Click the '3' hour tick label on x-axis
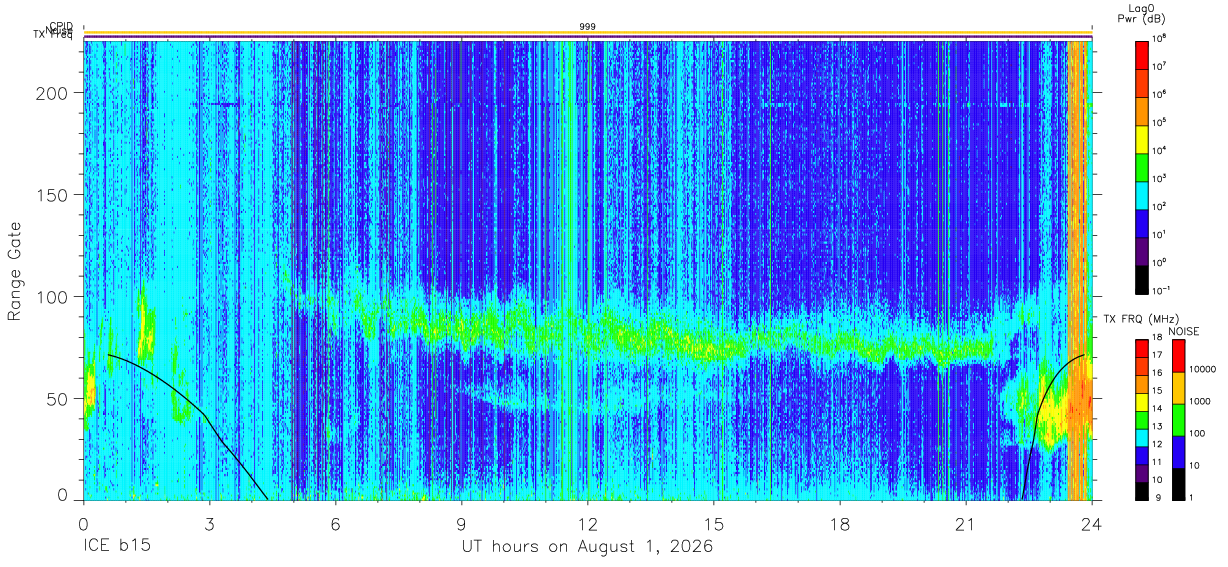The image size is (1228, 567). click(209, 523)
